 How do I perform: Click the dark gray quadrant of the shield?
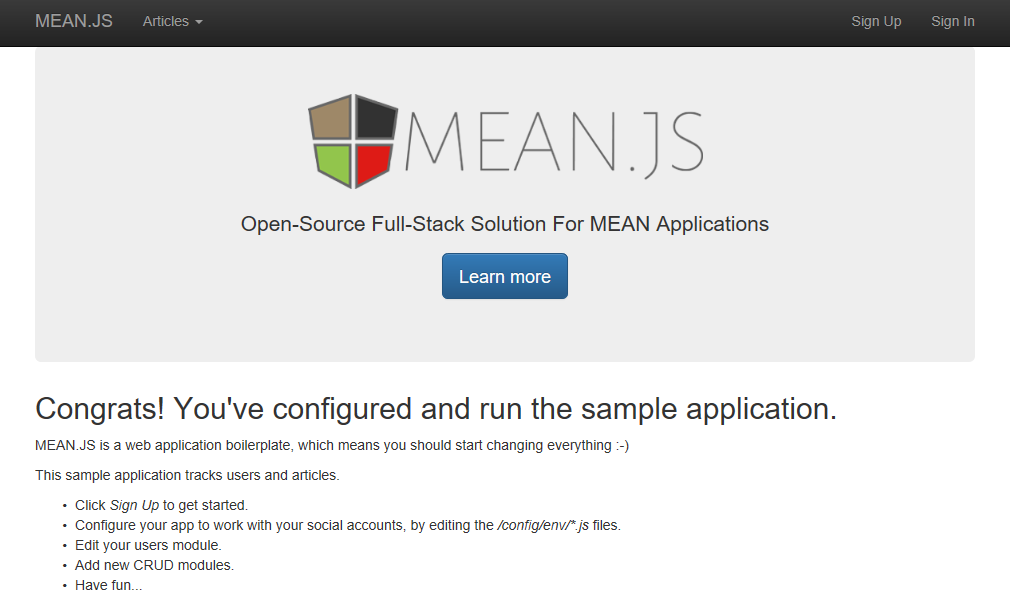pyautogui.click(x=376, y=118)
